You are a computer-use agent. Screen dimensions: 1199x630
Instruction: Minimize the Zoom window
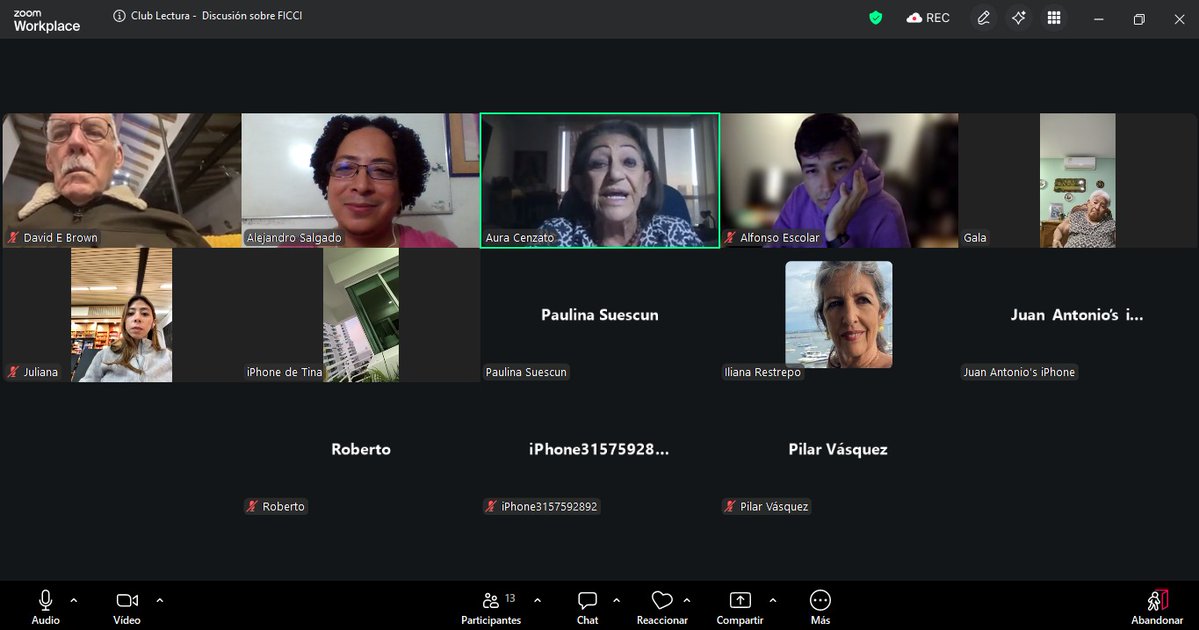[1098, 19]
